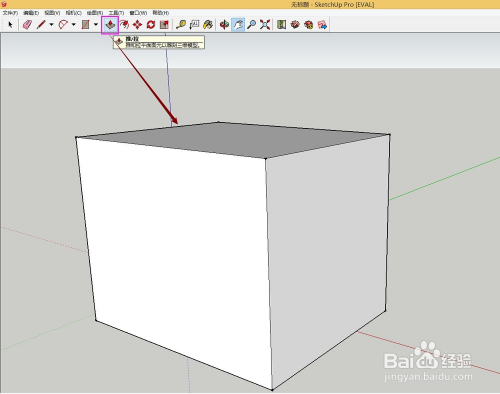Pick the Scale tool
The image size is (500, 394).
point(164,25)
